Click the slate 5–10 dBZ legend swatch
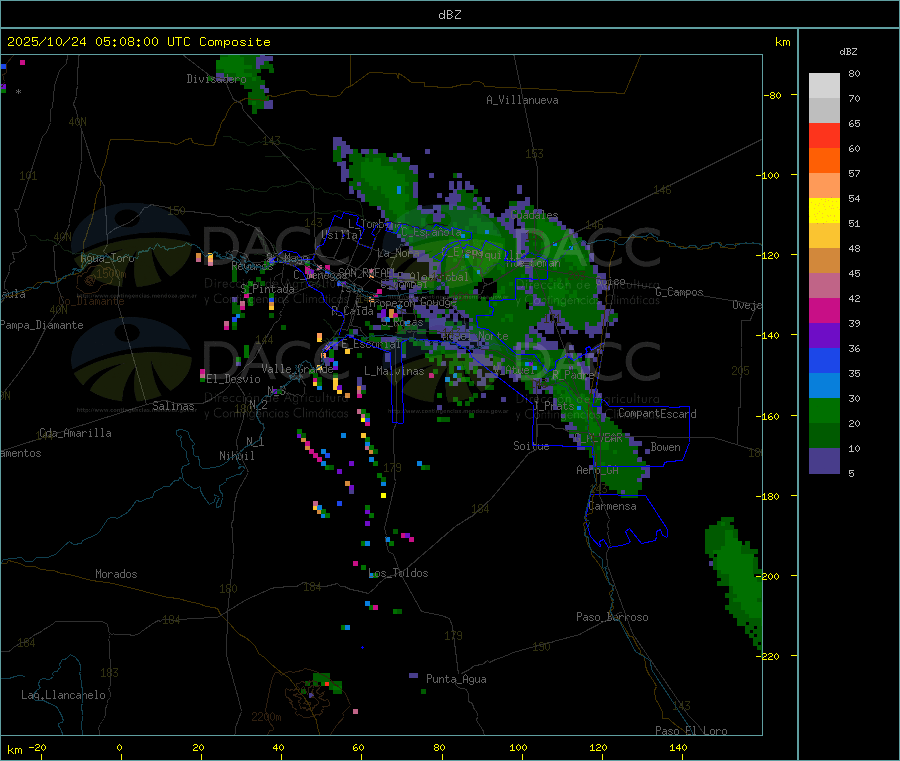900x761 pixels. point(824,461)
